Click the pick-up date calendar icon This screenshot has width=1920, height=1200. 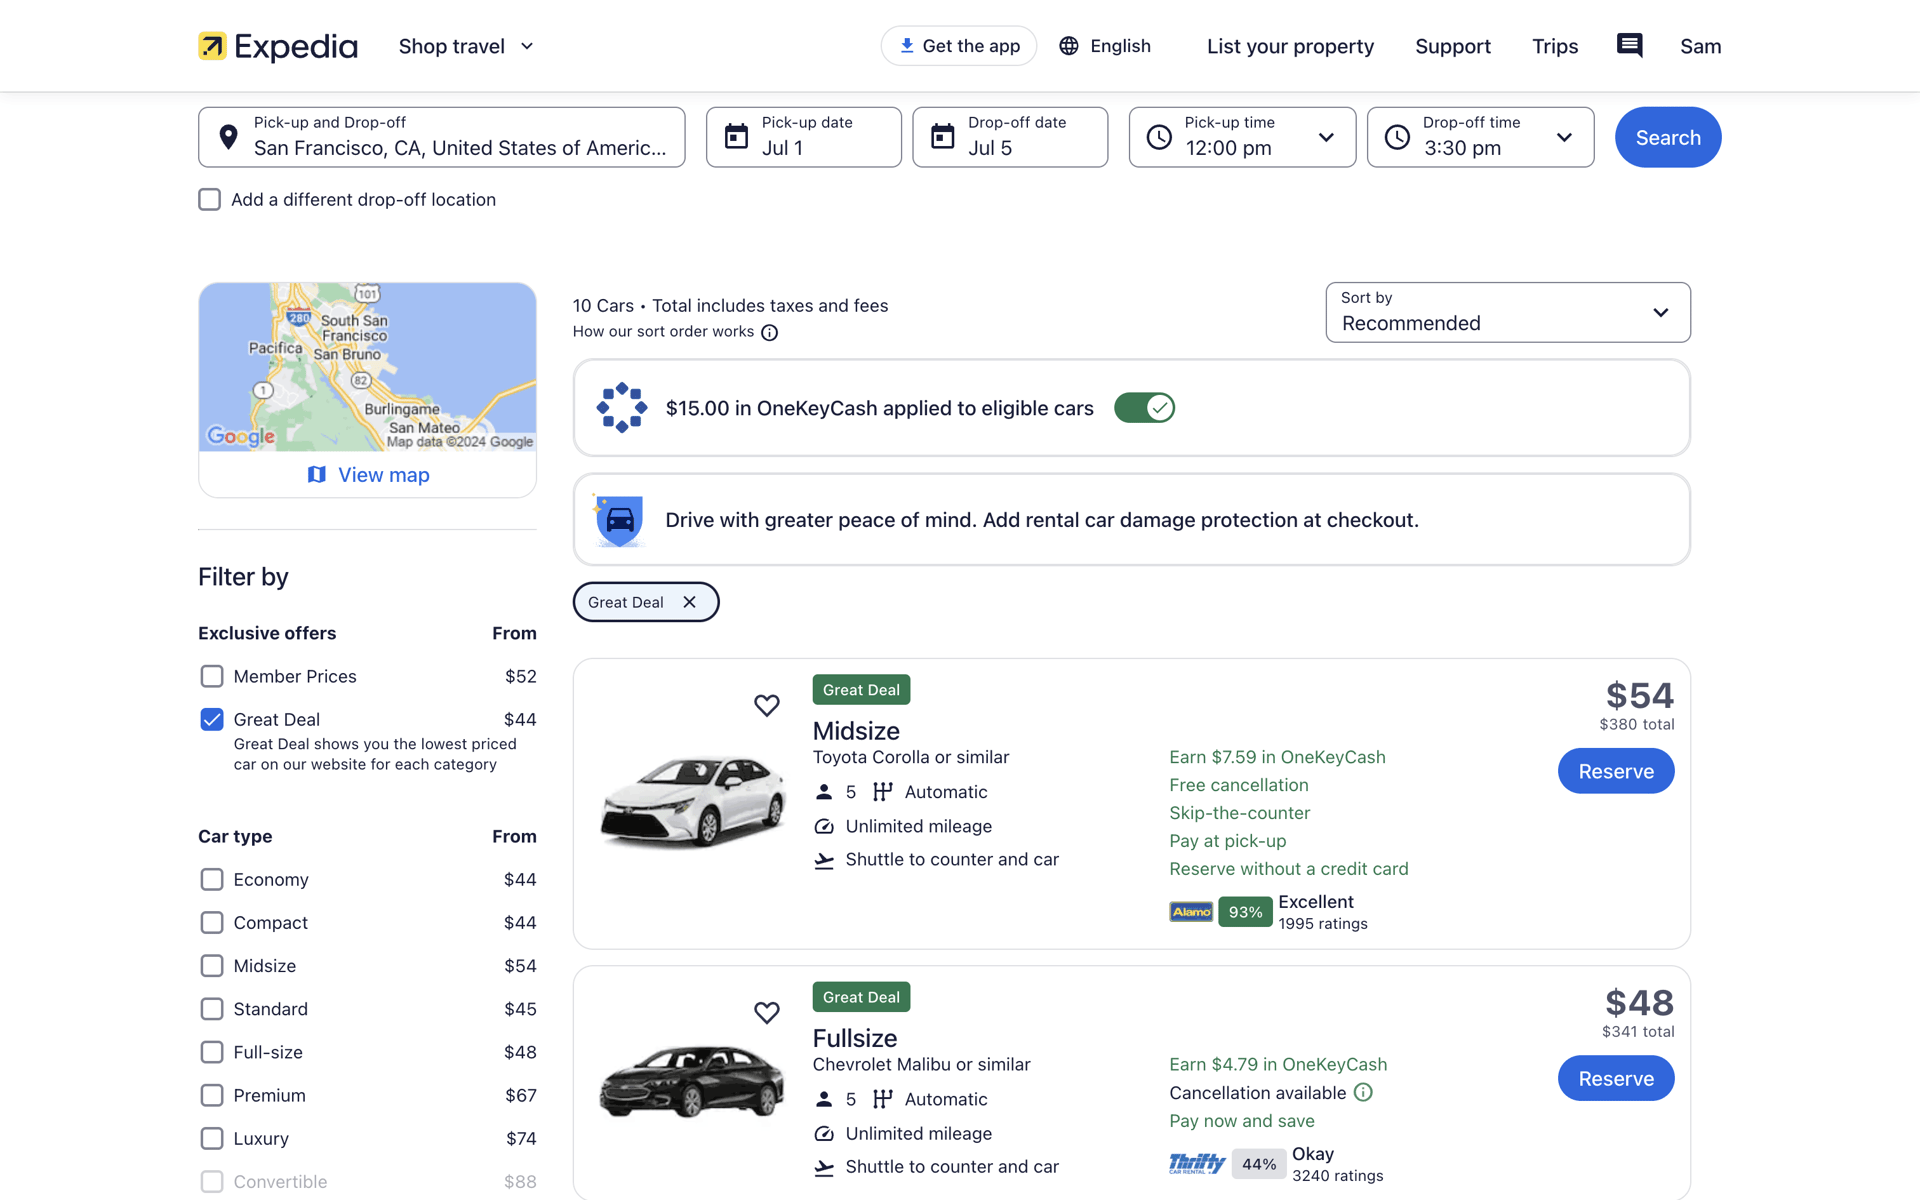point(736,137)
